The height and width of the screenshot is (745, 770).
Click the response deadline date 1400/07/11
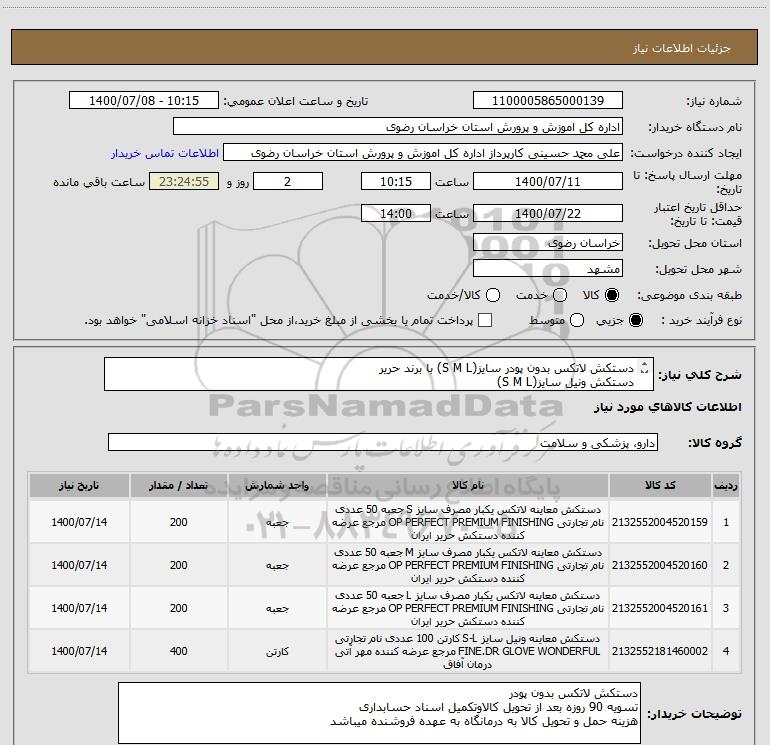[x=548, y=182]
